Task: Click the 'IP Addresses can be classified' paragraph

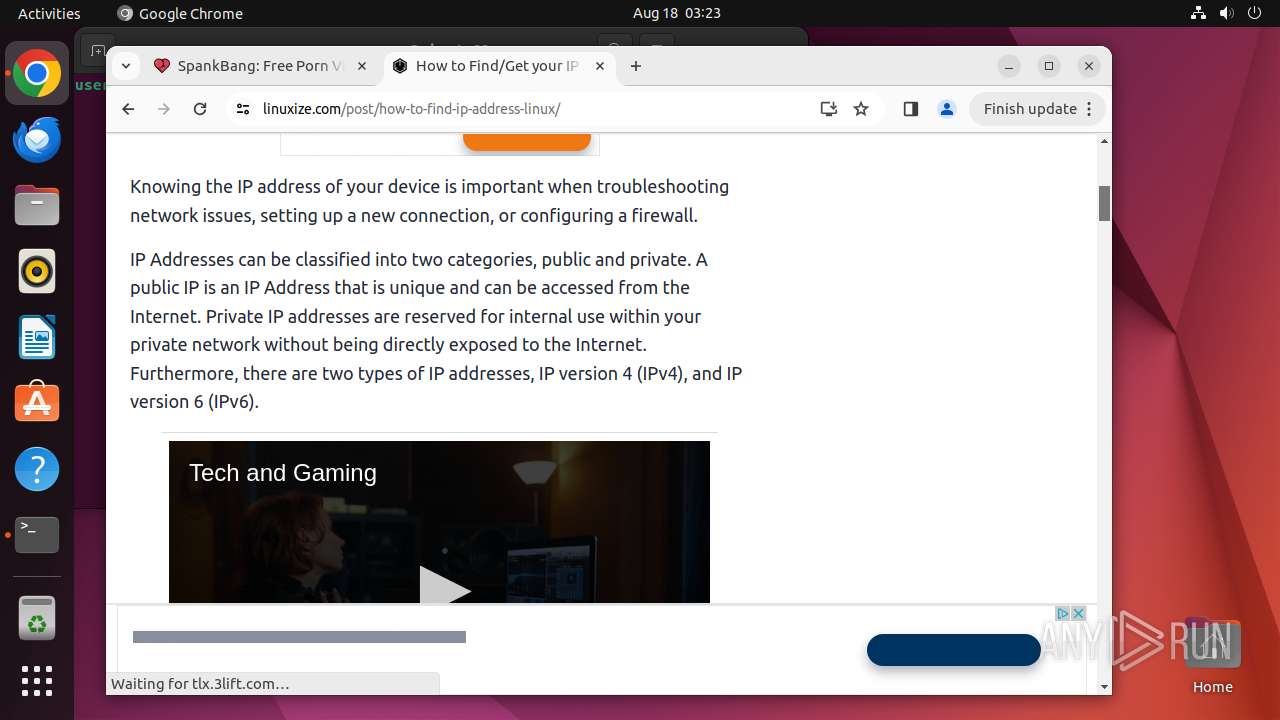Action: [436, 331]
